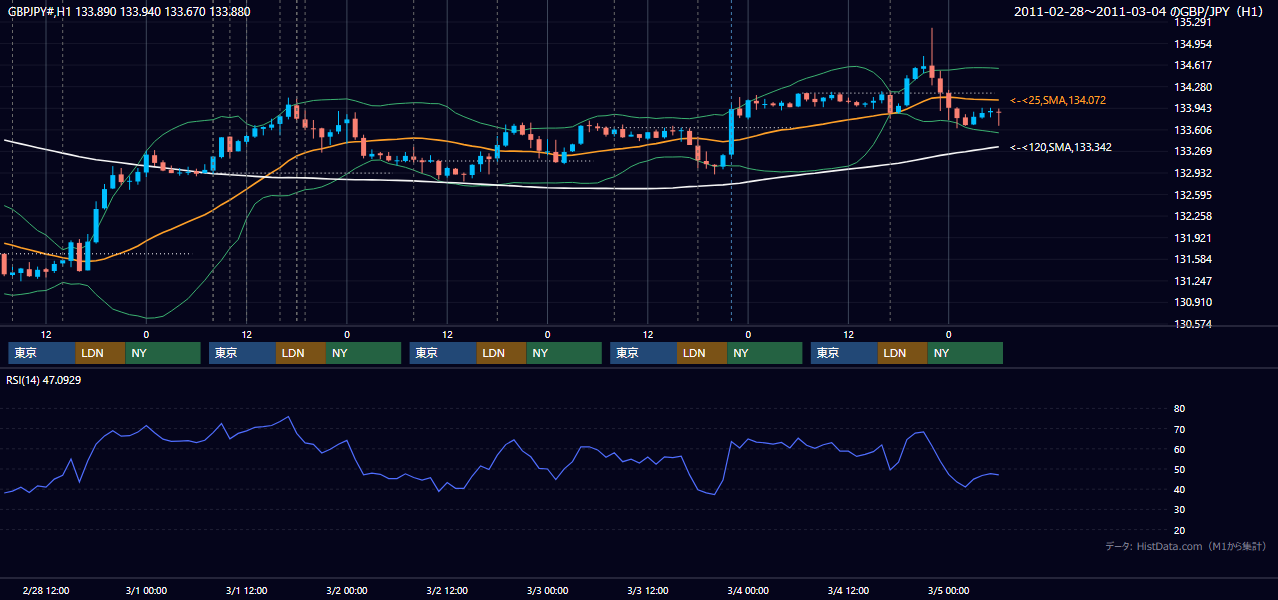Click the 3/3 12:00 time axis label
This screenshot has width=1278, height=600.
point(647,590)
